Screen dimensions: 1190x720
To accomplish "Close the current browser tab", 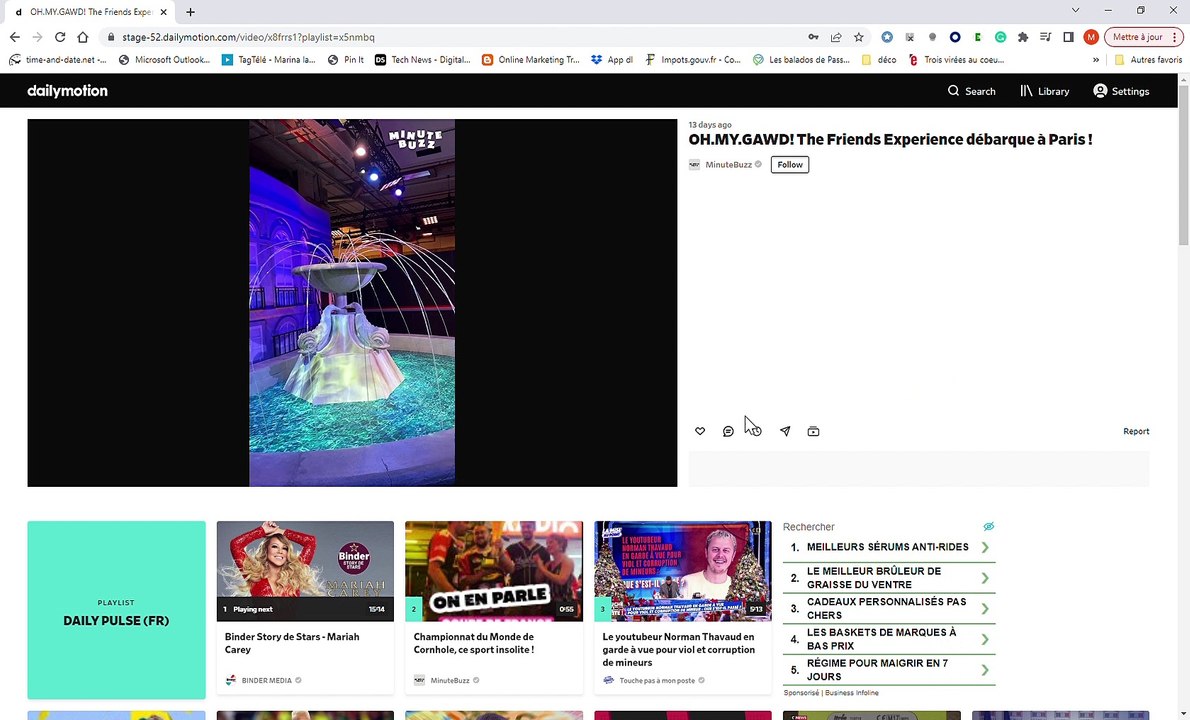I will (x=163, y=12).
